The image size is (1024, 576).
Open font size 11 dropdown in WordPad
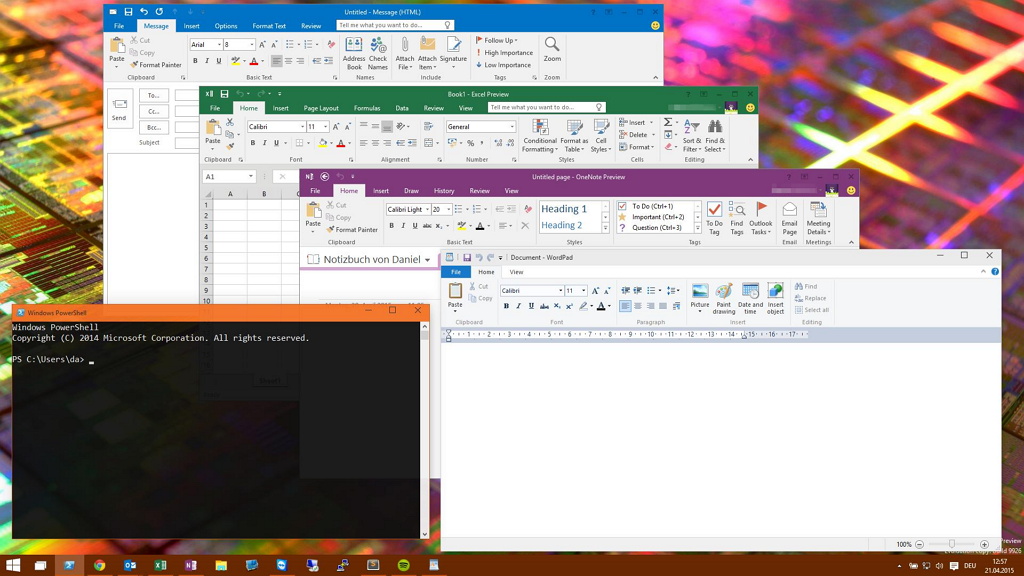(x=583, y=291)
